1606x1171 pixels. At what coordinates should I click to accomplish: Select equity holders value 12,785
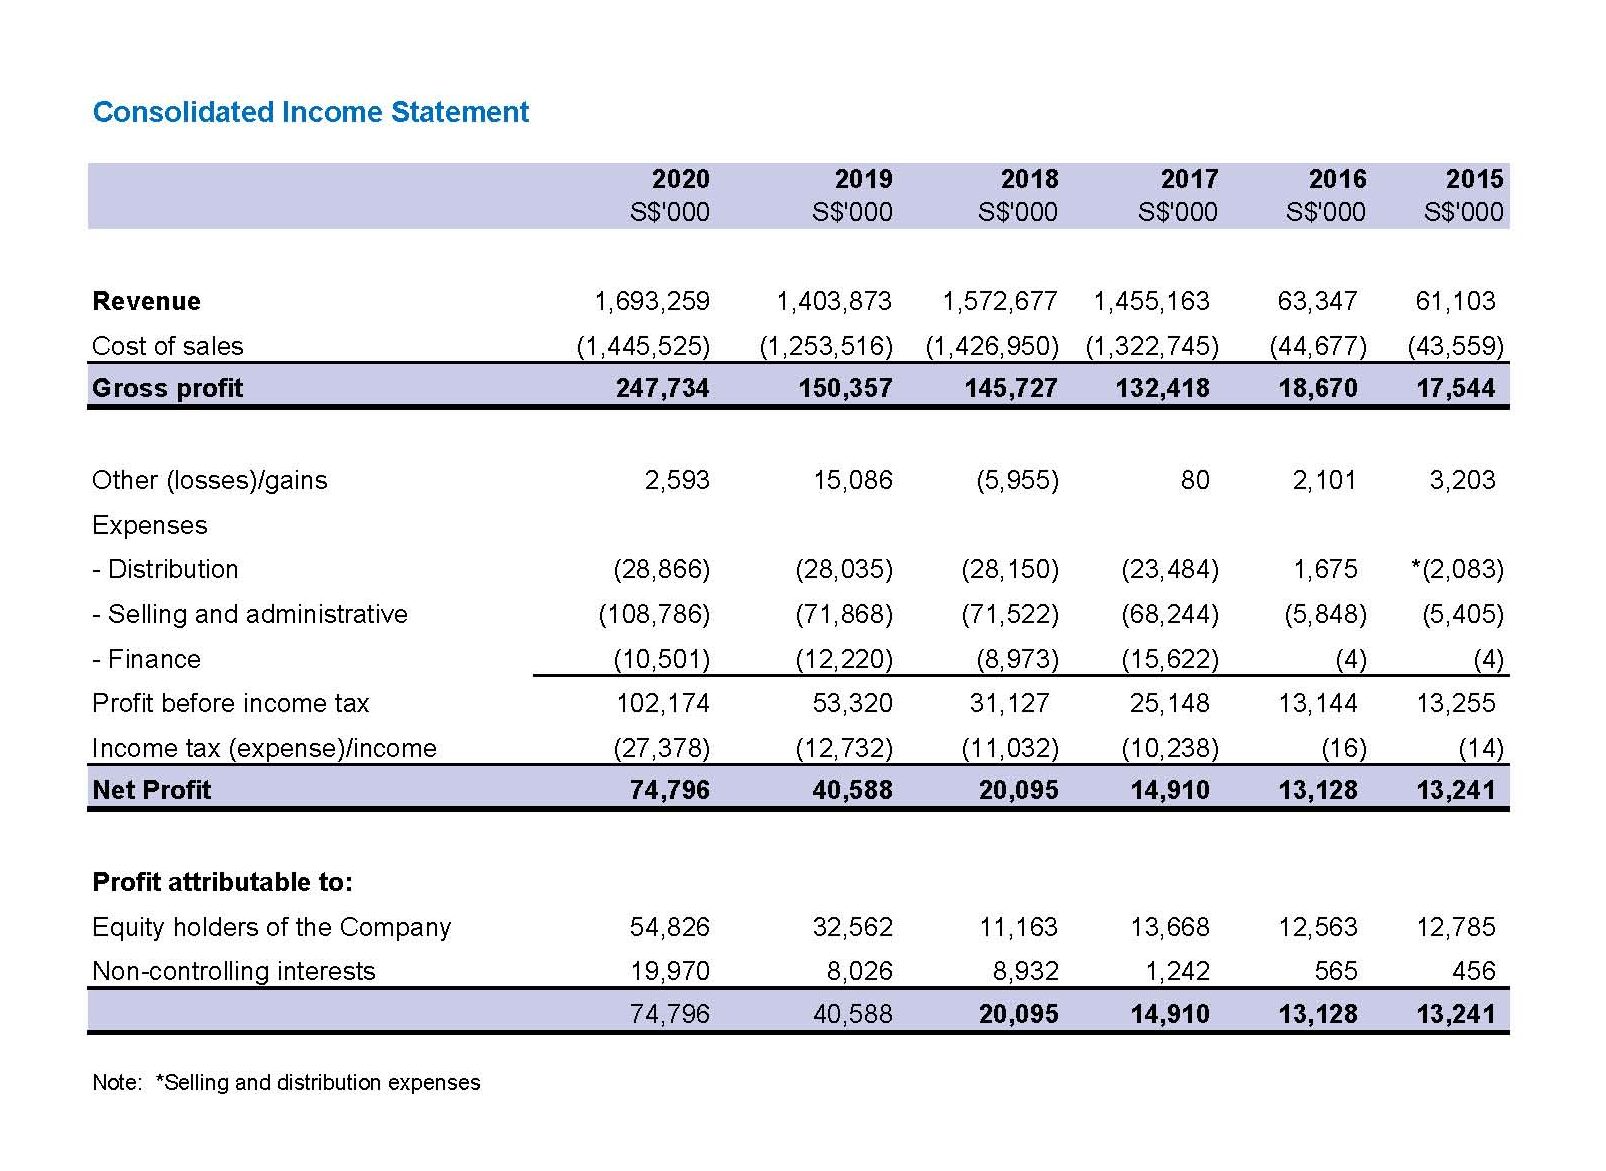[1456, 927]
